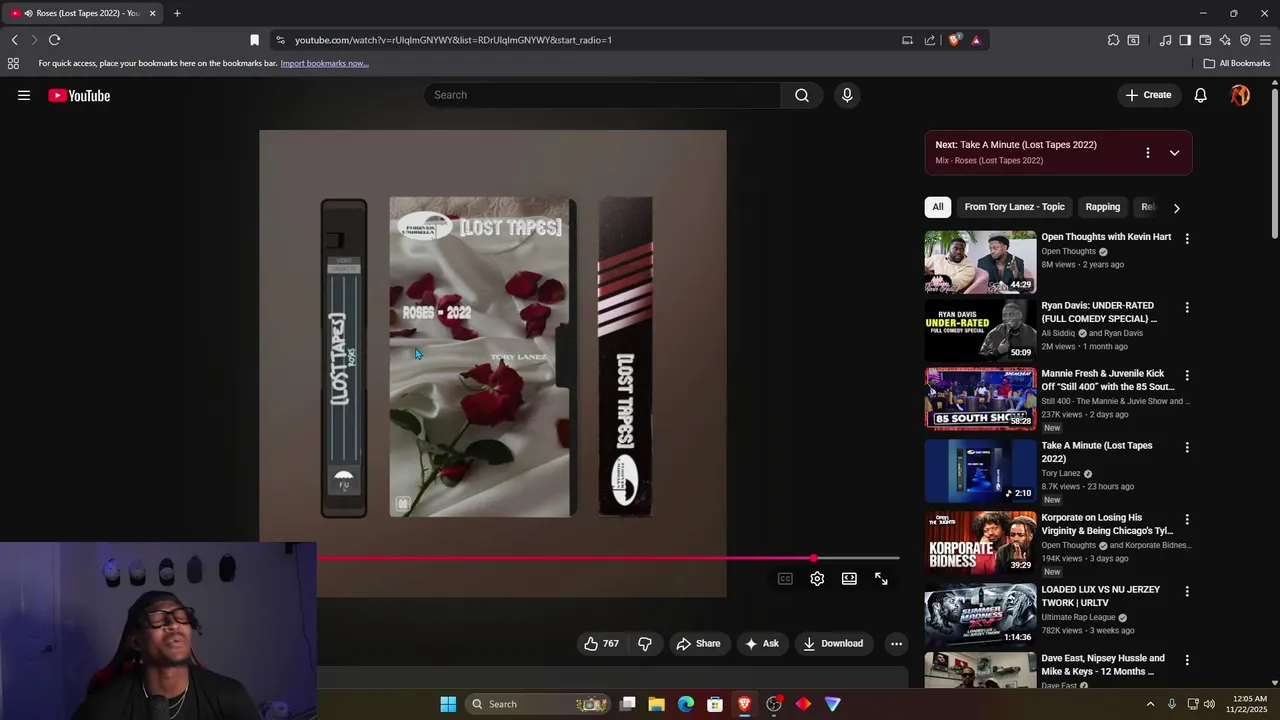Viewport: 1280px width, 720px height.
Task: Open Brave Leo AI sparkle icon
Action: 1225,40
